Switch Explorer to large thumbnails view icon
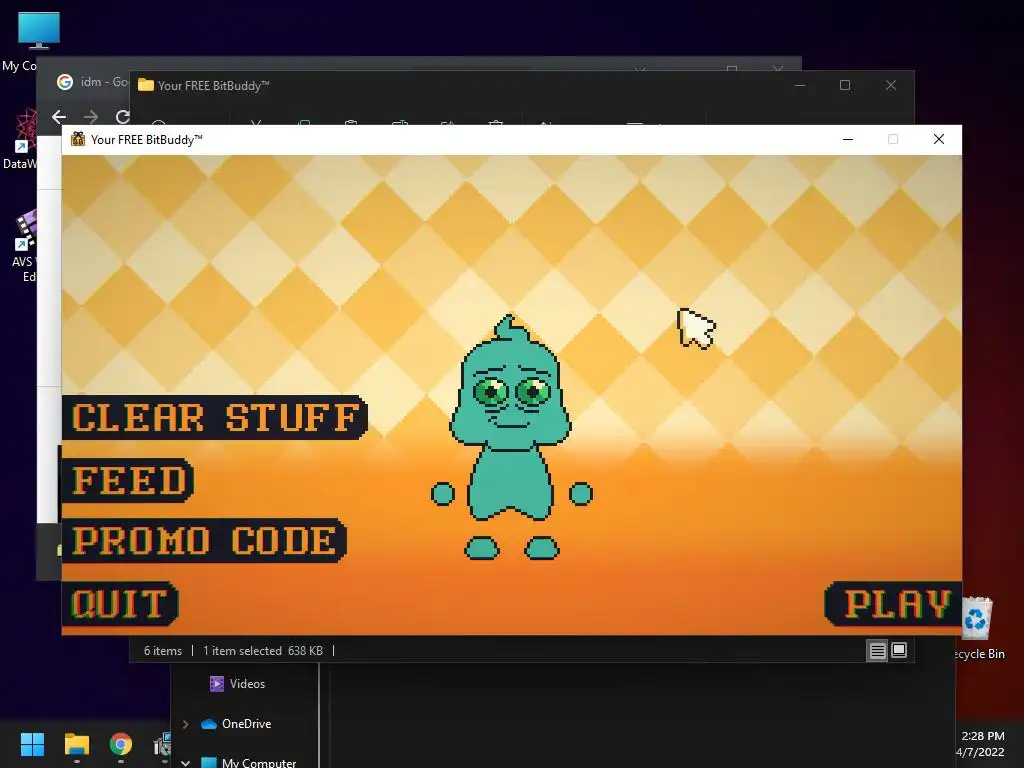 (899, 650)
